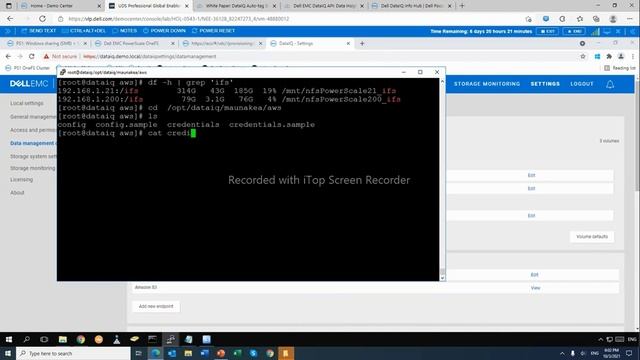Open a new tab in outer Edge browser

point(462,6)
